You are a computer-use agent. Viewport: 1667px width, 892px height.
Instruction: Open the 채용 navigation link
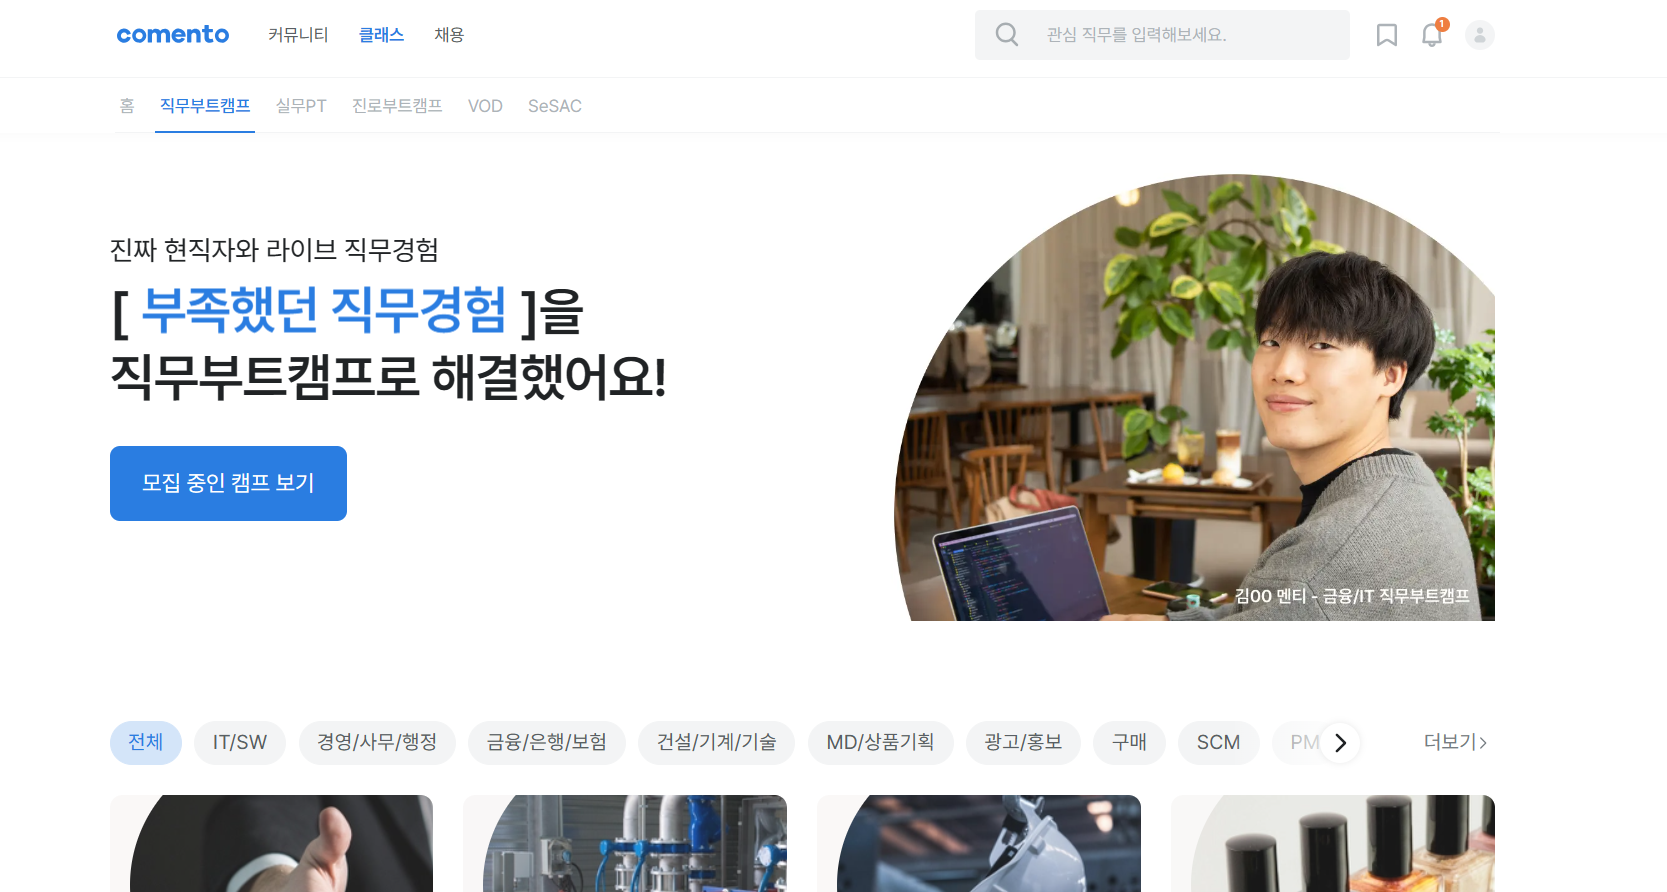[449, 35]
